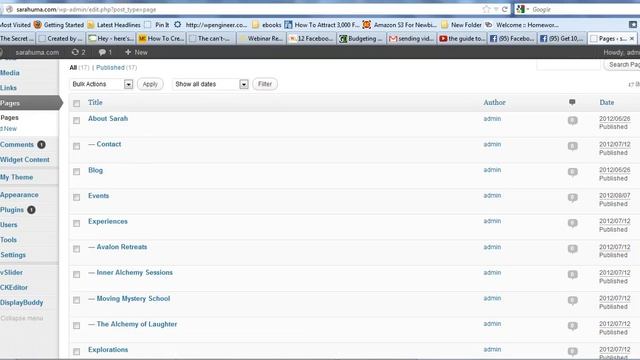Check the box for About Sarah
This screenshot has width=640, height=360.
click(x=76, y=120)
